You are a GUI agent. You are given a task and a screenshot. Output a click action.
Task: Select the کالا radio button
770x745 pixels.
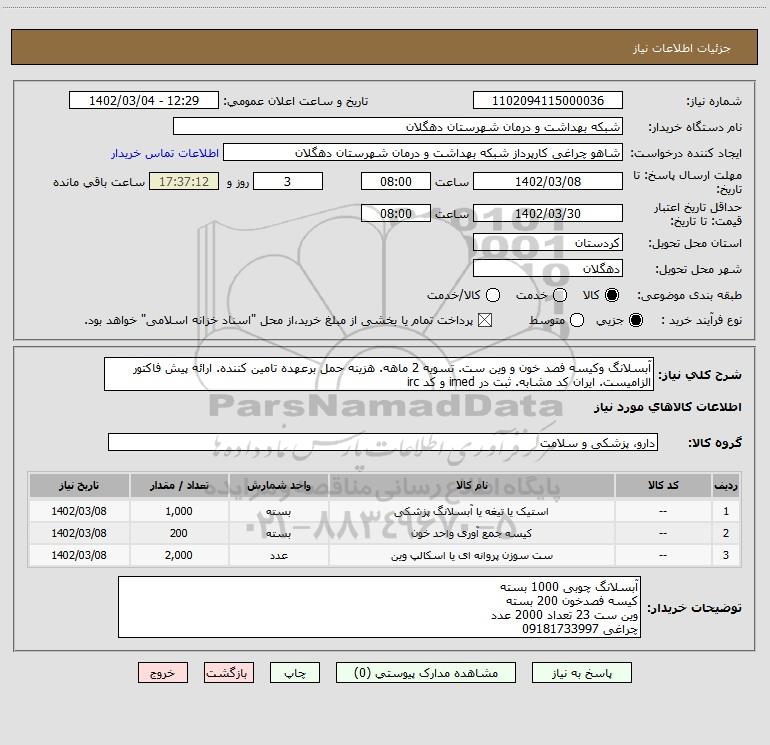[x=612, y=295]
